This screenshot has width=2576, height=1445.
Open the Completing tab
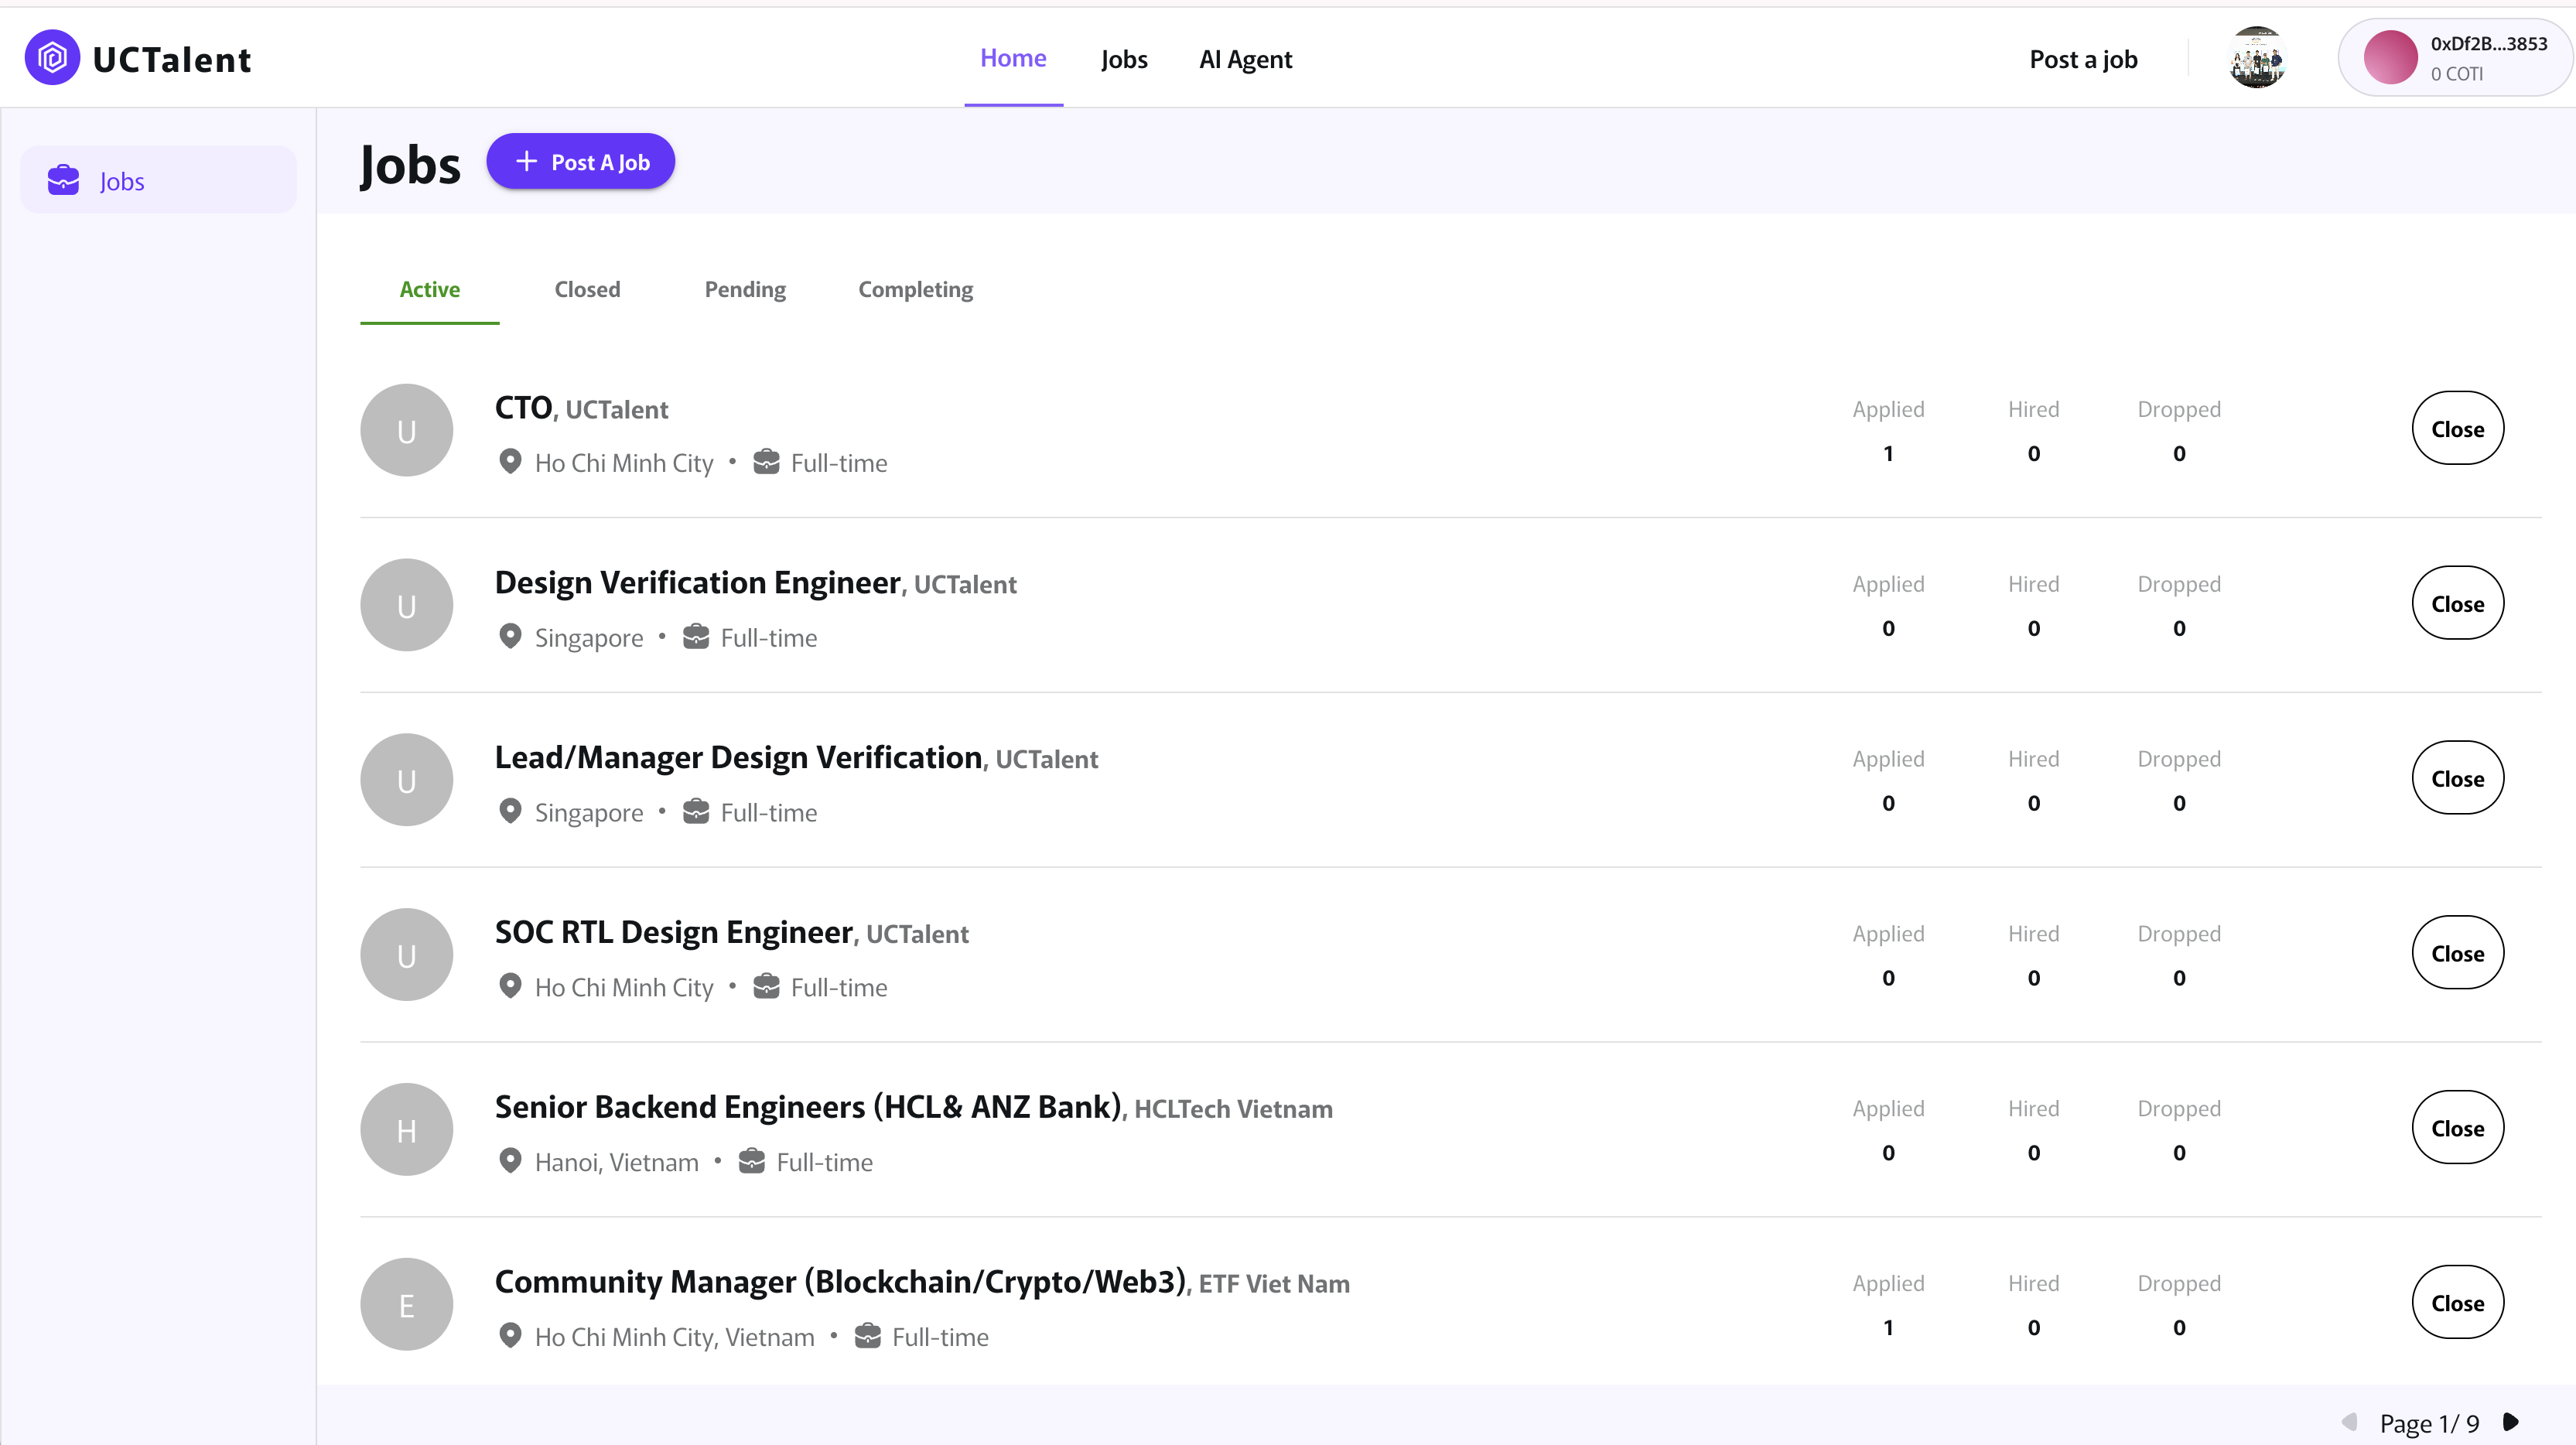(x=915, y=289)
